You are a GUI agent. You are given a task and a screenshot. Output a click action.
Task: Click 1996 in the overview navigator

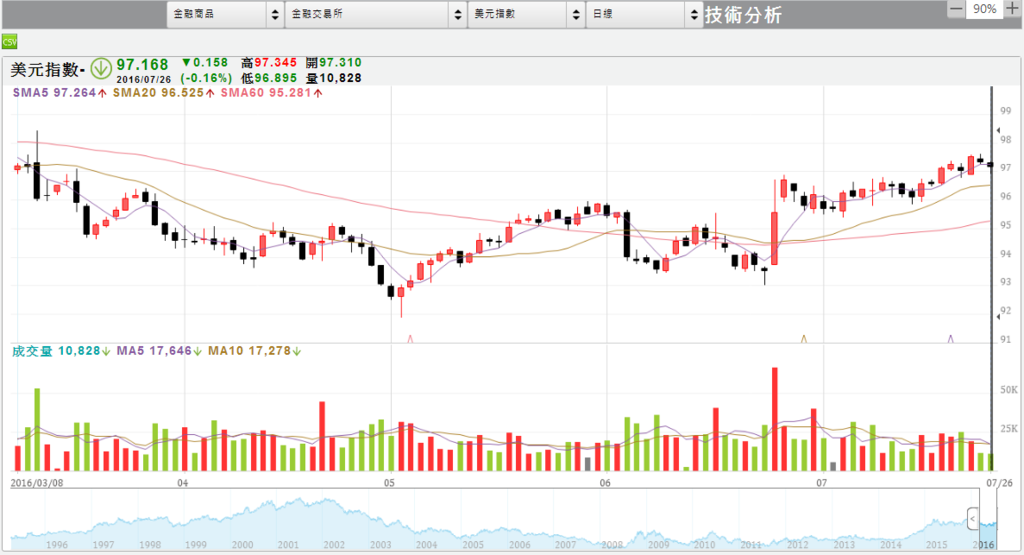click(x=57, y=545)
